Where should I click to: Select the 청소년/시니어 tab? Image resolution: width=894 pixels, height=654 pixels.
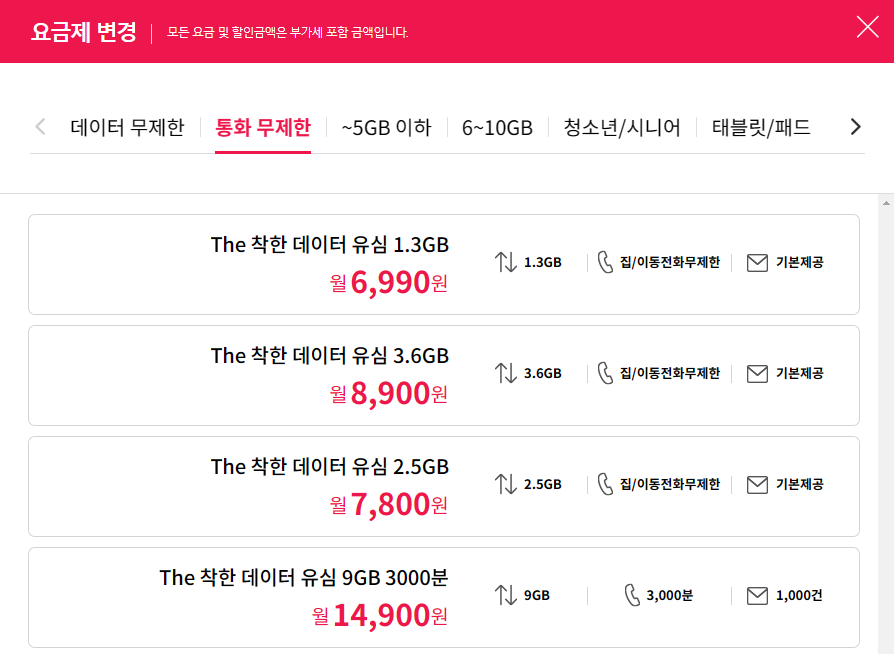[x=622, y=127]
